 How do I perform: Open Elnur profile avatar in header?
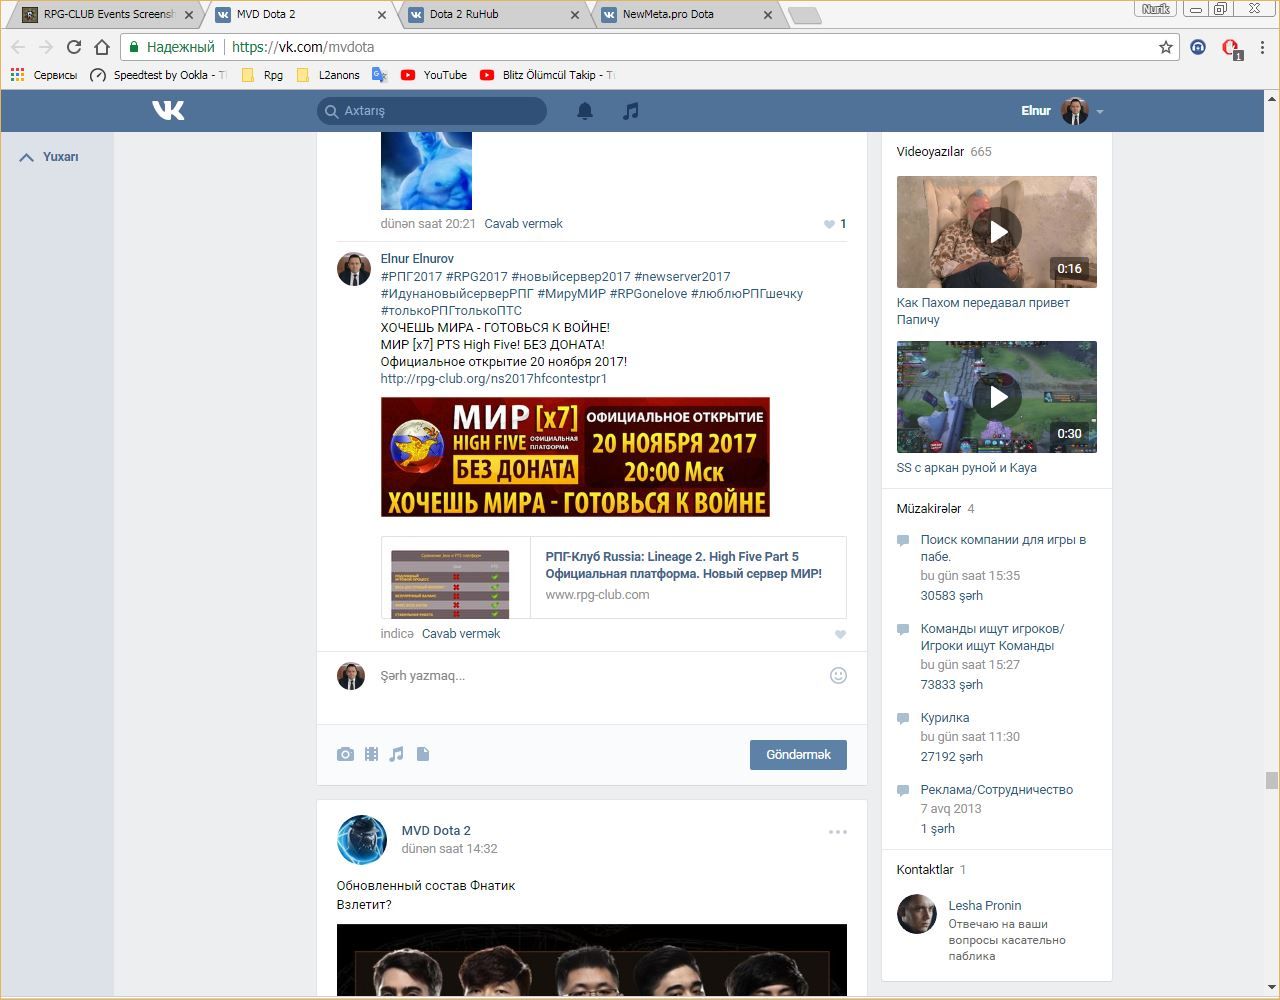click(1074, 111)
